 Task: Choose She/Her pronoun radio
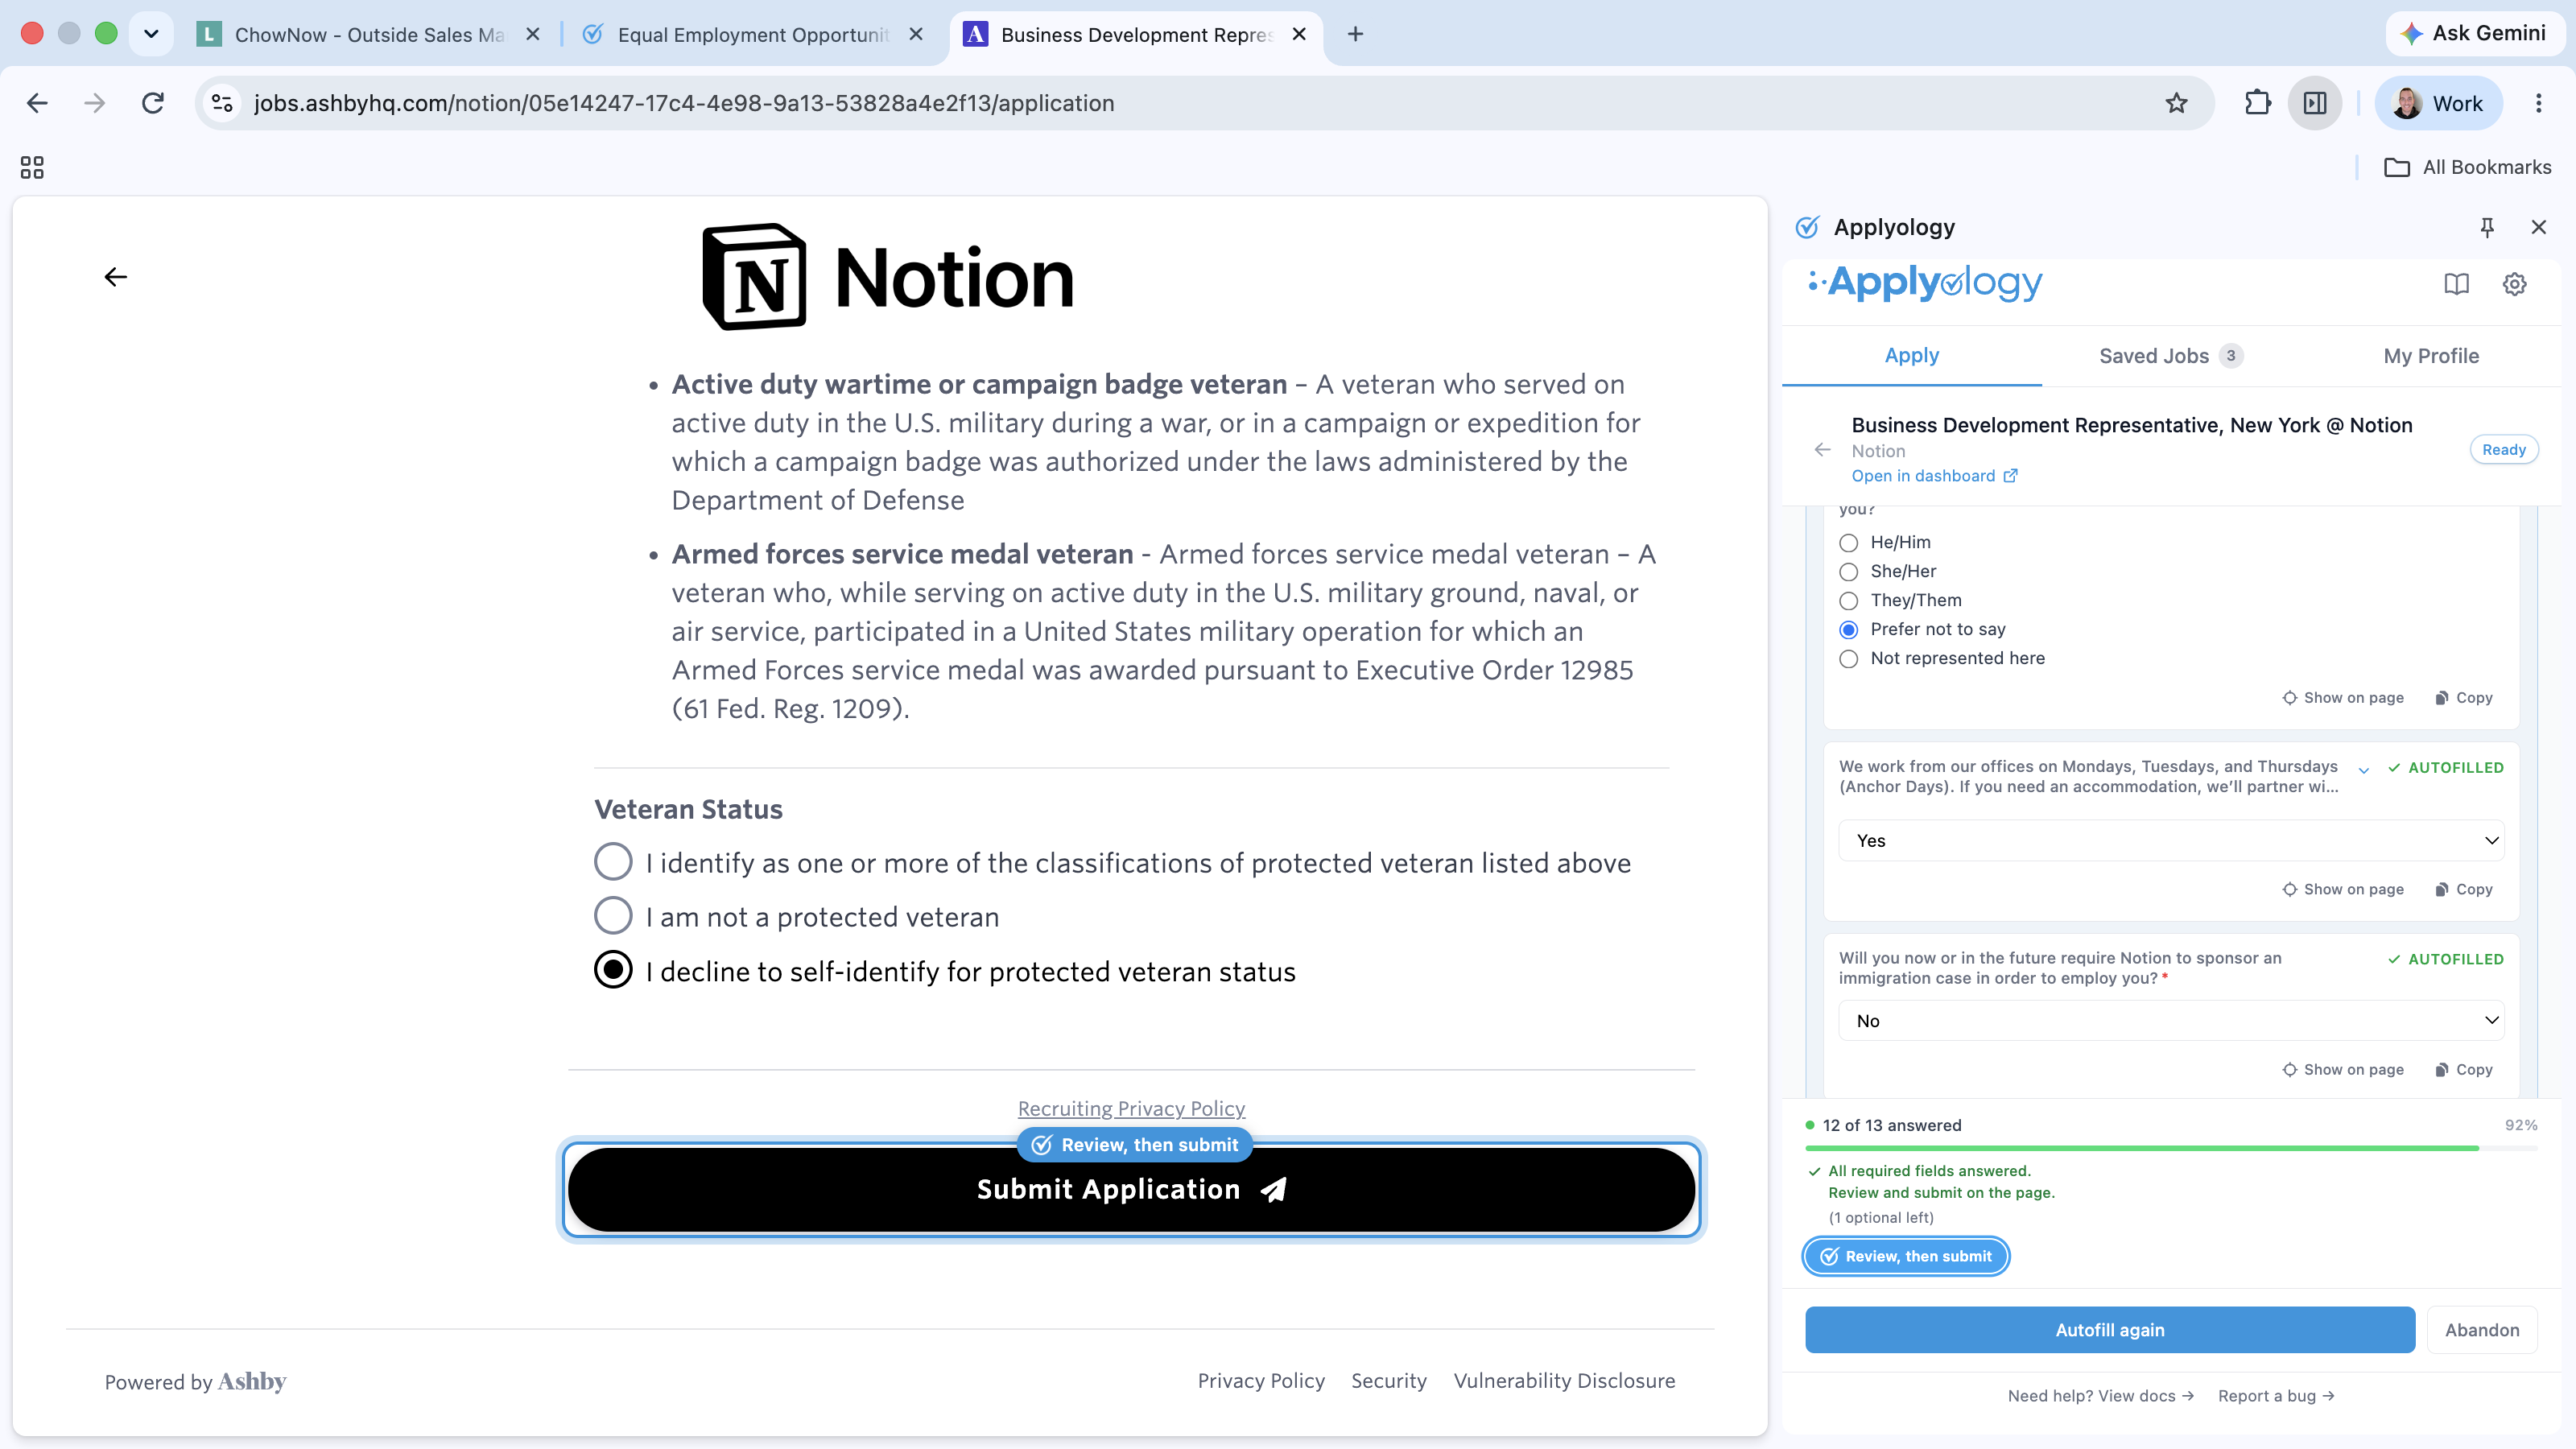[1849, 572]
